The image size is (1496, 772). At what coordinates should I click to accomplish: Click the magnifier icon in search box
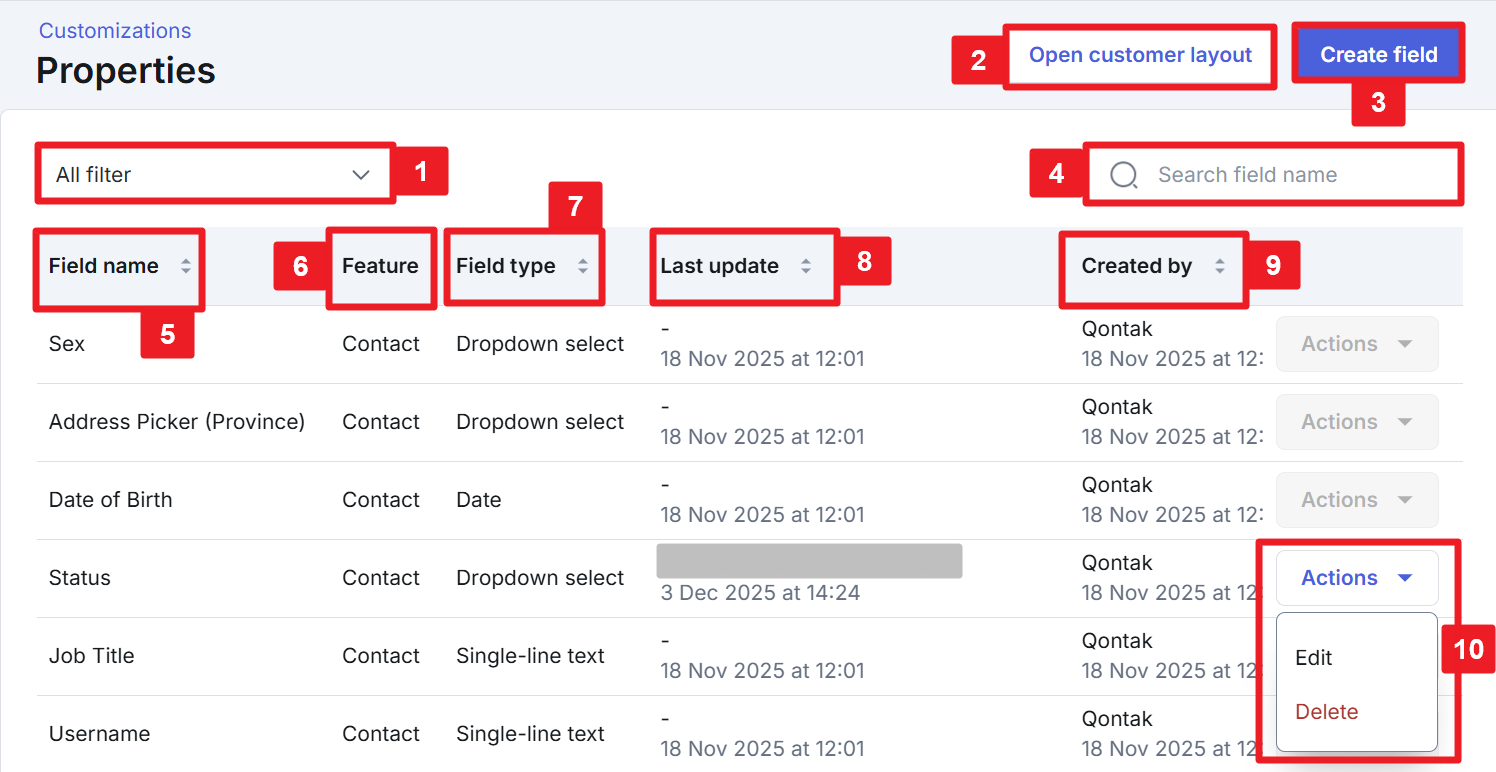click(1124, 175)
